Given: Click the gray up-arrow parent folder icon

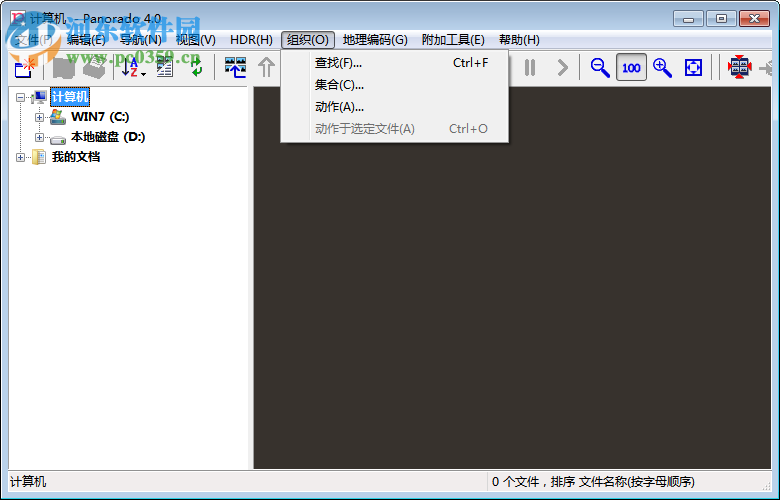Looking at the screenshot, I should tap(267, 67).
